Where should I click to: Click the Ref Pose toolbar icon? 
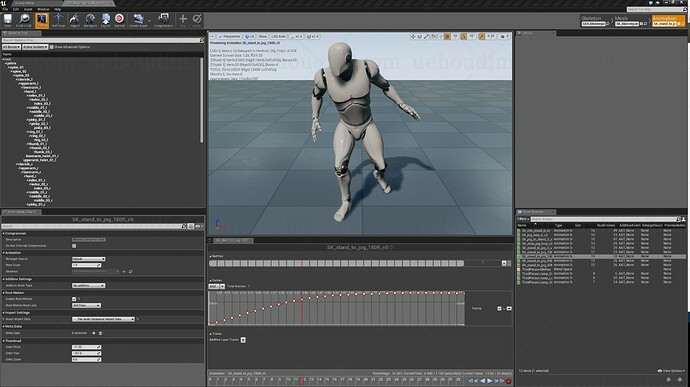pyautogui.click(x=58, y=20)
